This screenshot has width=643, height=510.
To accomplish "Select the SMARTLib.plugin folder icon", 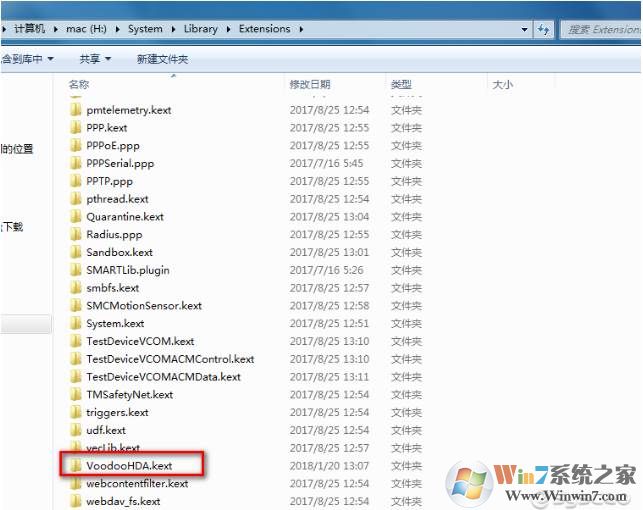I will pyautogui.click(x=76, y=270).
